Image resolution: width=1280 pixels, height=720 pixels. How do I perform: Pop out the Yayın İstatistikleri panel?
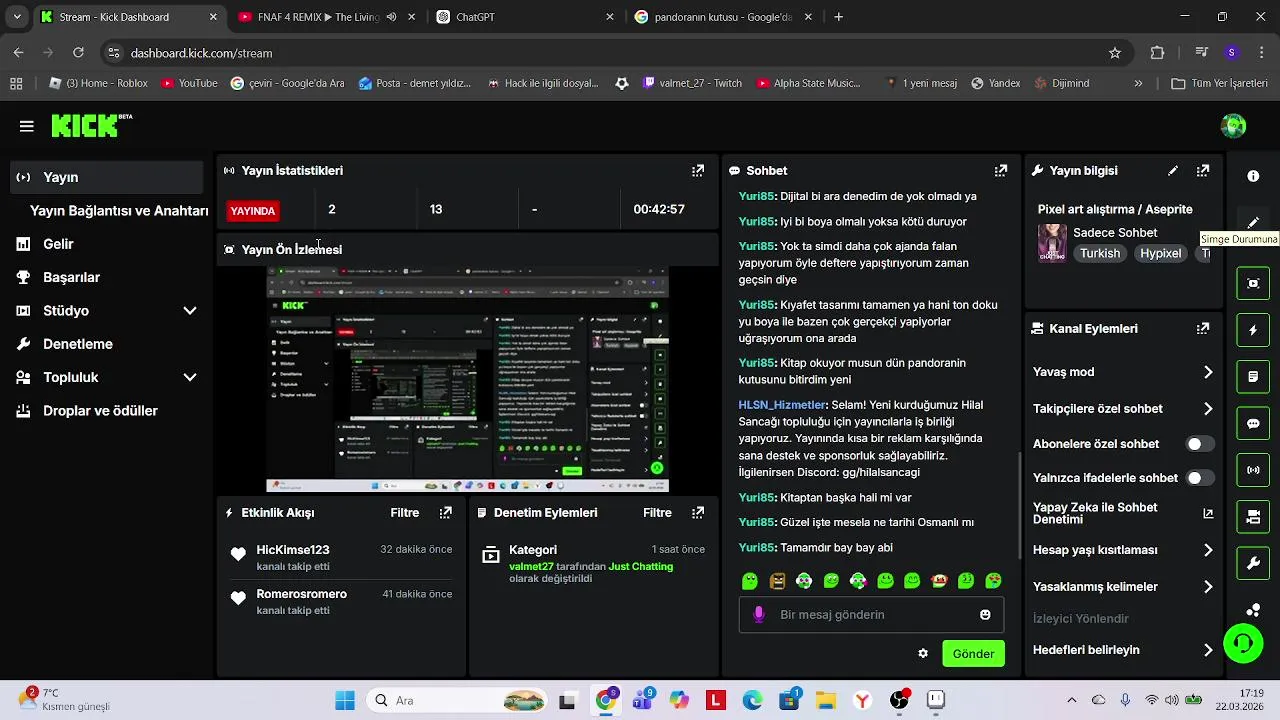(698, 171)
